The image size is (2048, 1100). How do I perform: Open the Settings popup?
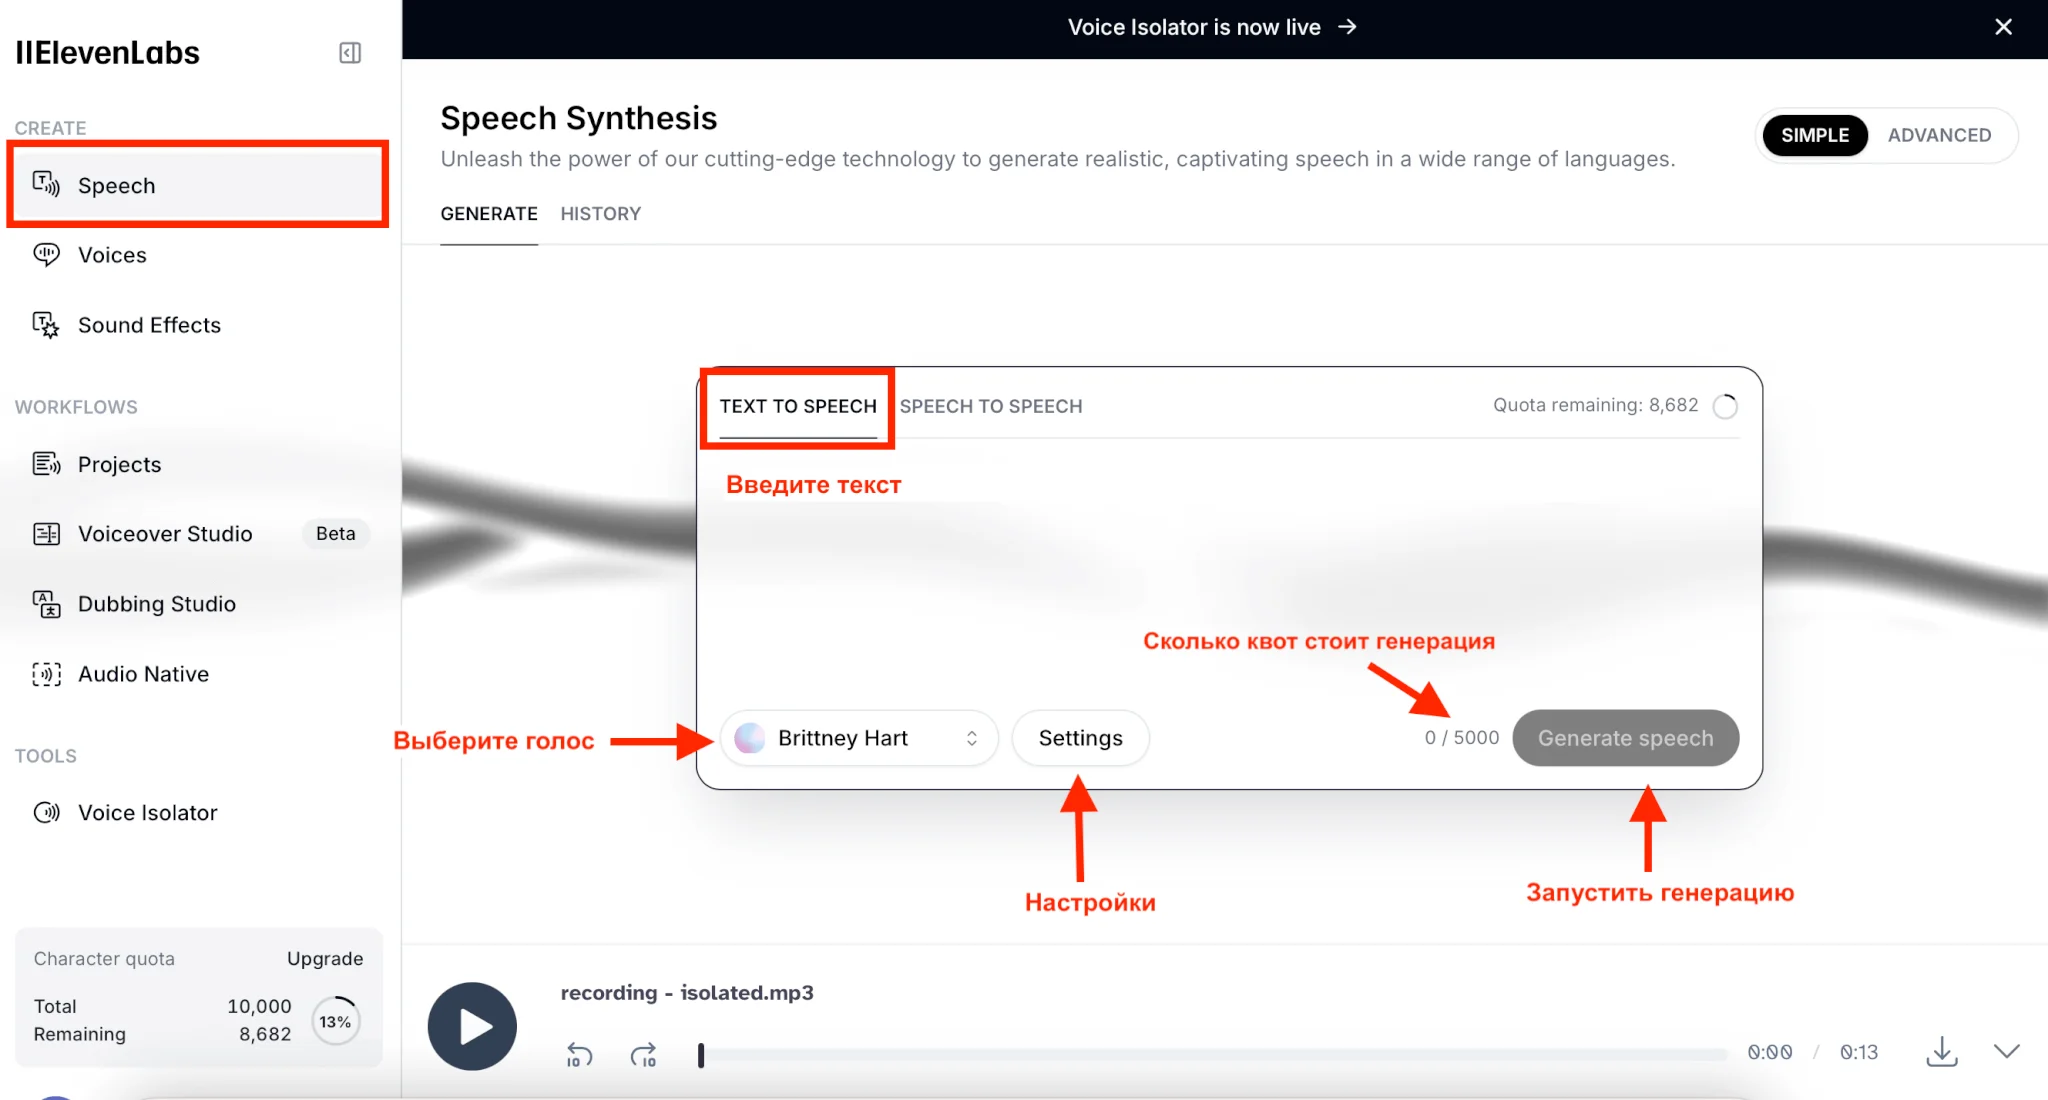click(1080, 738)
